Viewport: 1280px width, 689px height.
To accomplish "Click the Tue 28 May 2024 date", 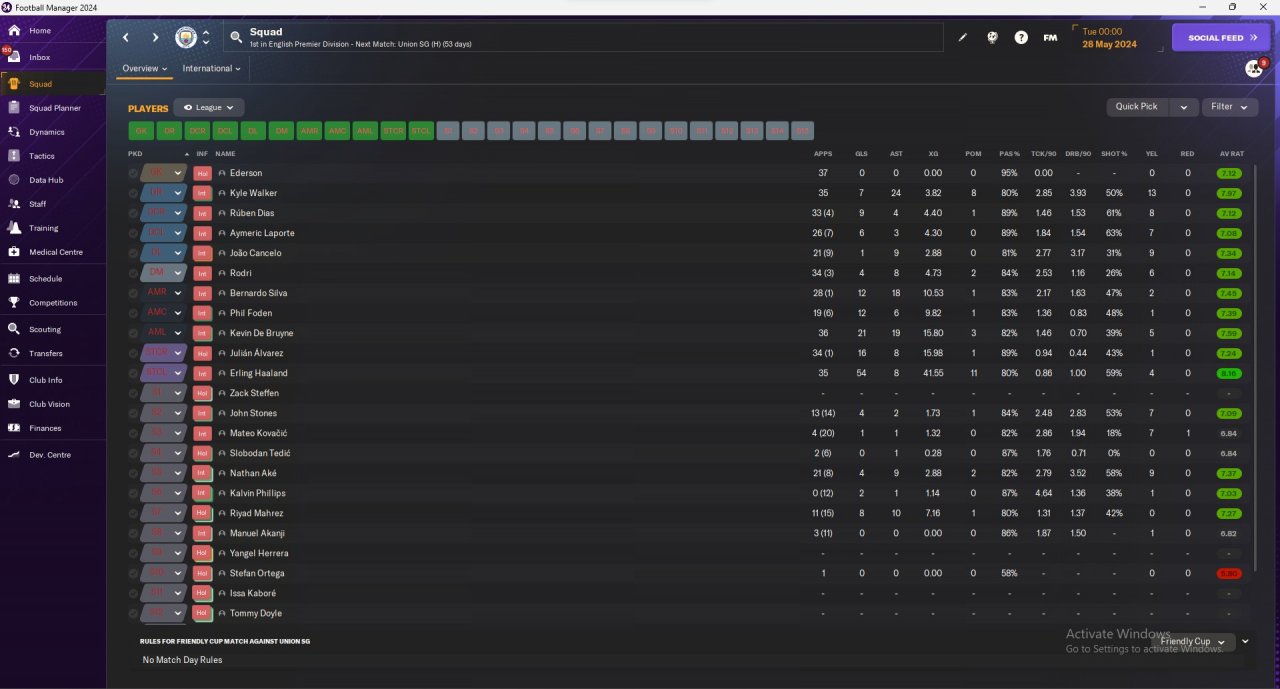I will tap(1109, 38).
